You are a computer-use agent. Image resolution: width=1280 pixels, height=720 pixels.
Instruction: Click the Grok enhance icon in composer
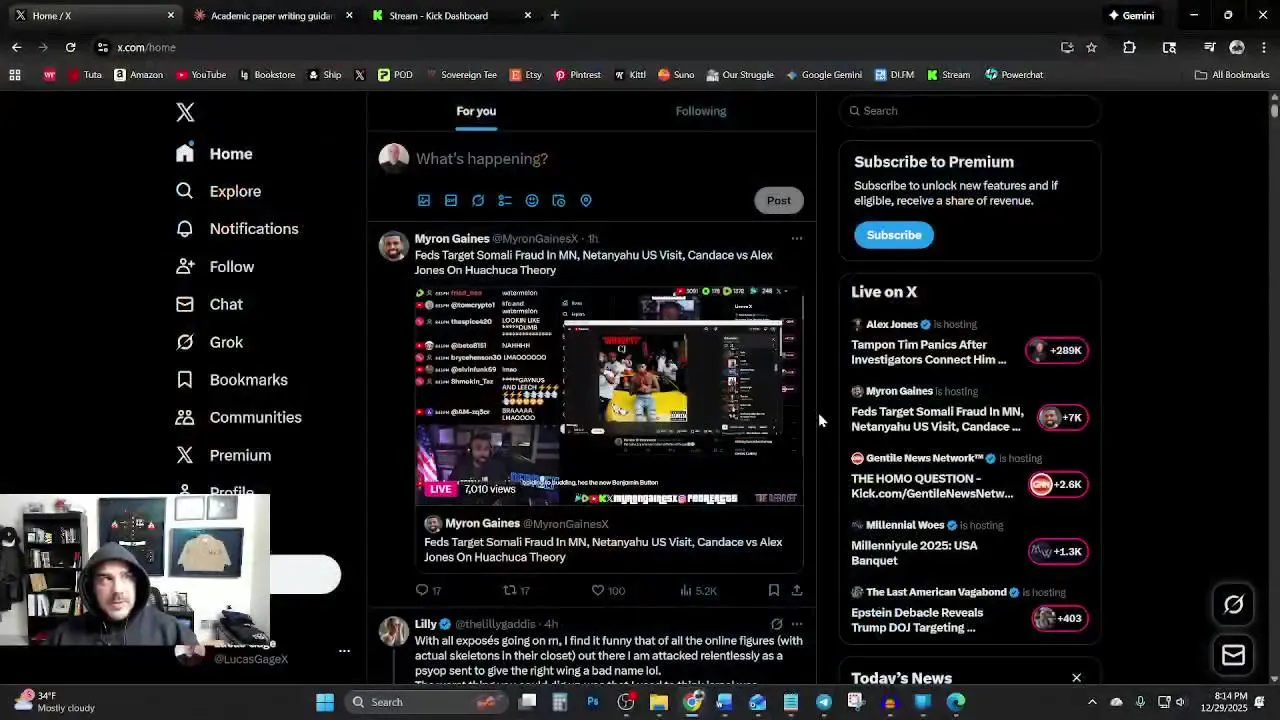pyautogui.click(x=478, y=200)
